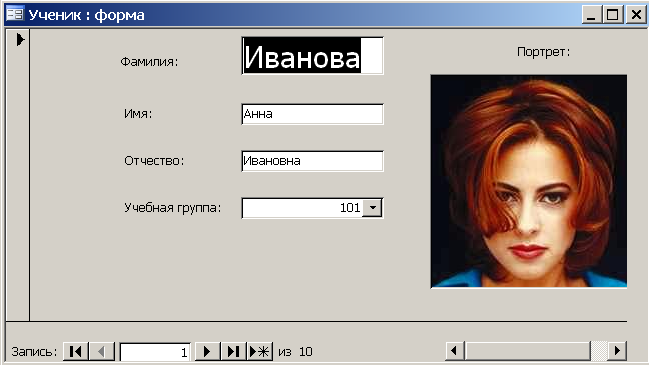
Task: Click the Запись: label
Action: click(34, 352)
